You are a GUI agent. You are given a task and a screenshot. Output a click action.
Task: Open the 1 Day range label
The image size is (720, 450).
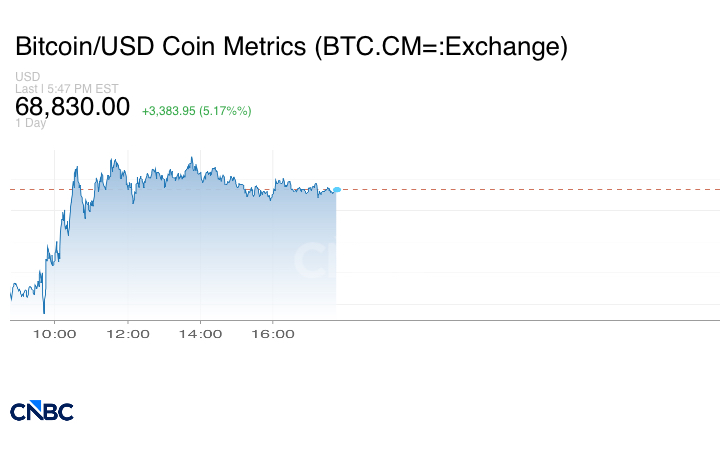(x=30, y=123)
